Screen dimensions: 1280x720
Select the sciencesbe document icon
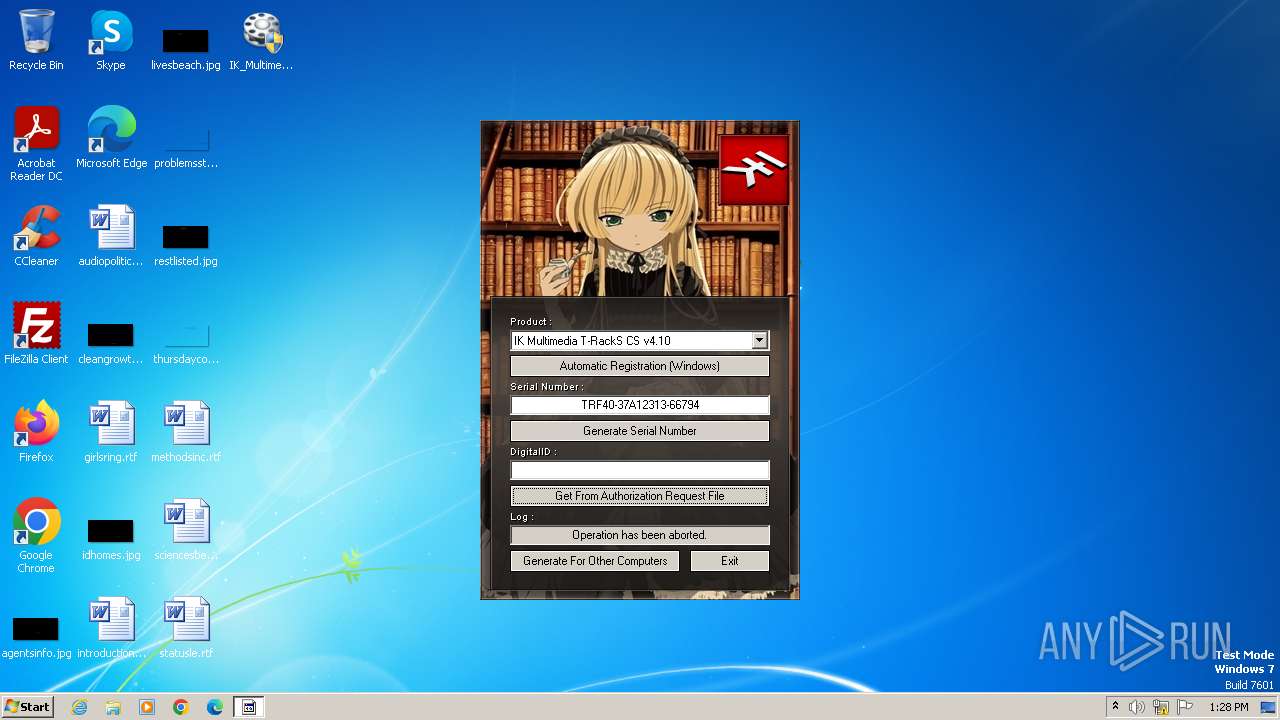click(186, 531)
